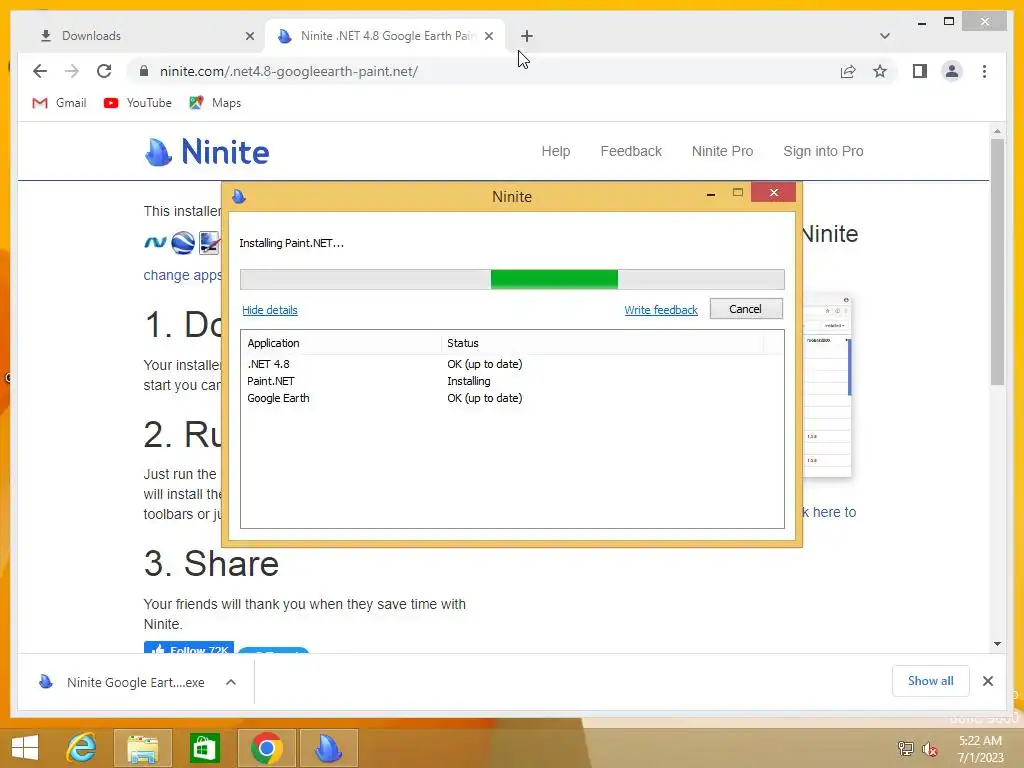The width and height of the screenshot is (1024, 768).
Task: Click Write feedback link in installer
Action: (x=661, y=310)
